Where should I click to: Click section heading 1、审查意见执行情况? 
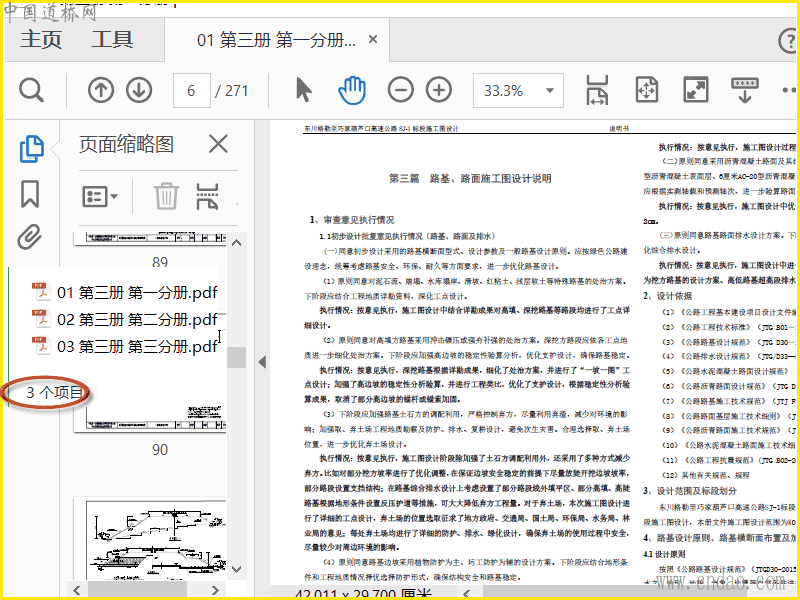pyautogui.click(x=352, y=219)
